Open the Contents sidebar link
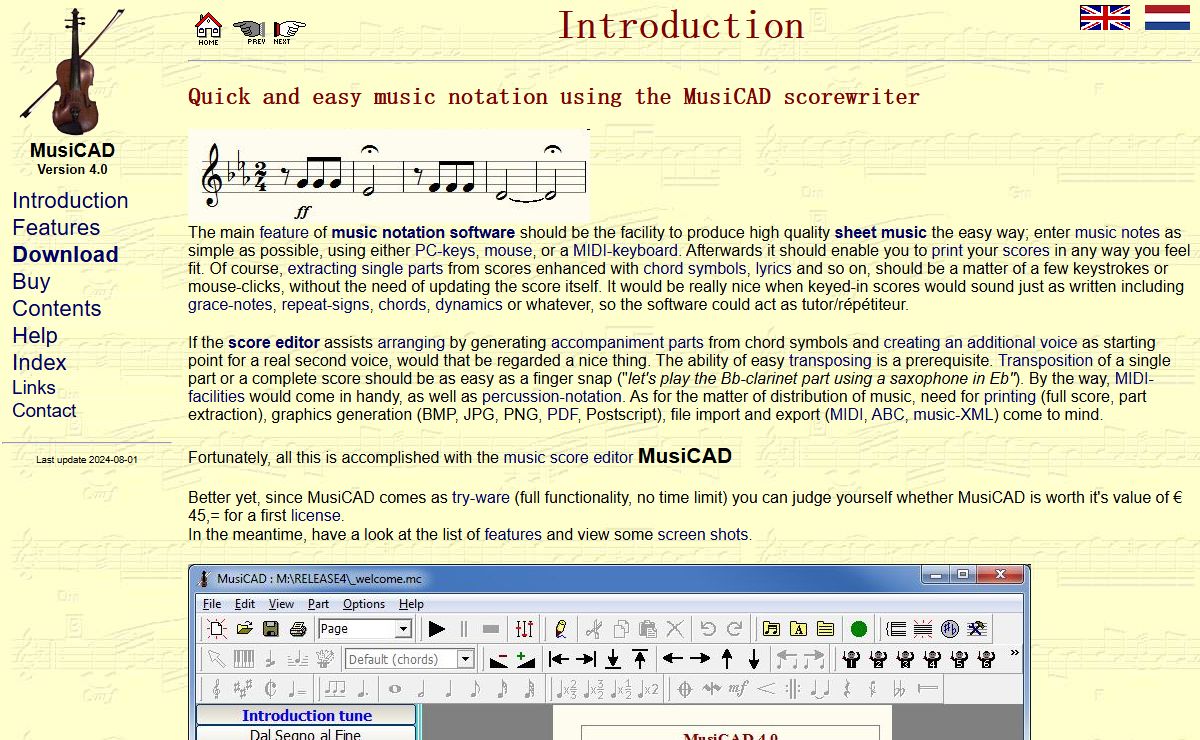Screen dimensions: 1200x740 click(57, 308)
